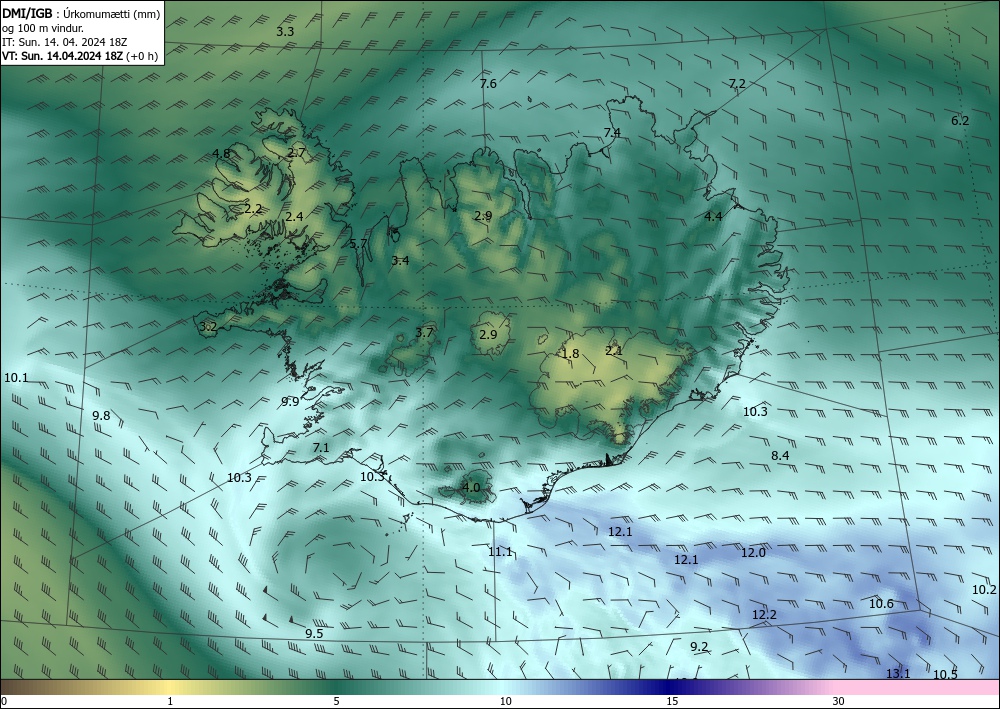Screen dimensions: 1000x709
Task: Click the title line 'DMI/IGB : Úrkomumætti (mm)'
Action: coord(81,14)
